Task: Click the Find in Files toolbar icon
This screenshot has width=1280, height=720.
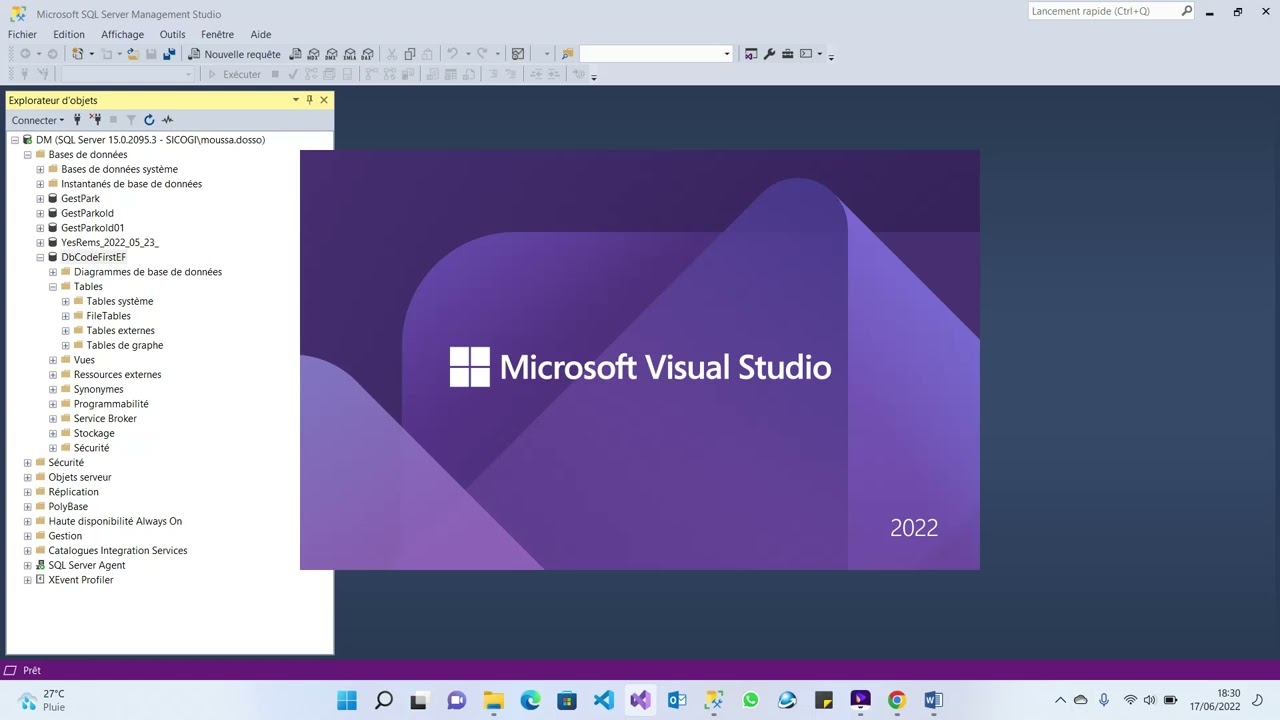Action: [x=567, y=54]
